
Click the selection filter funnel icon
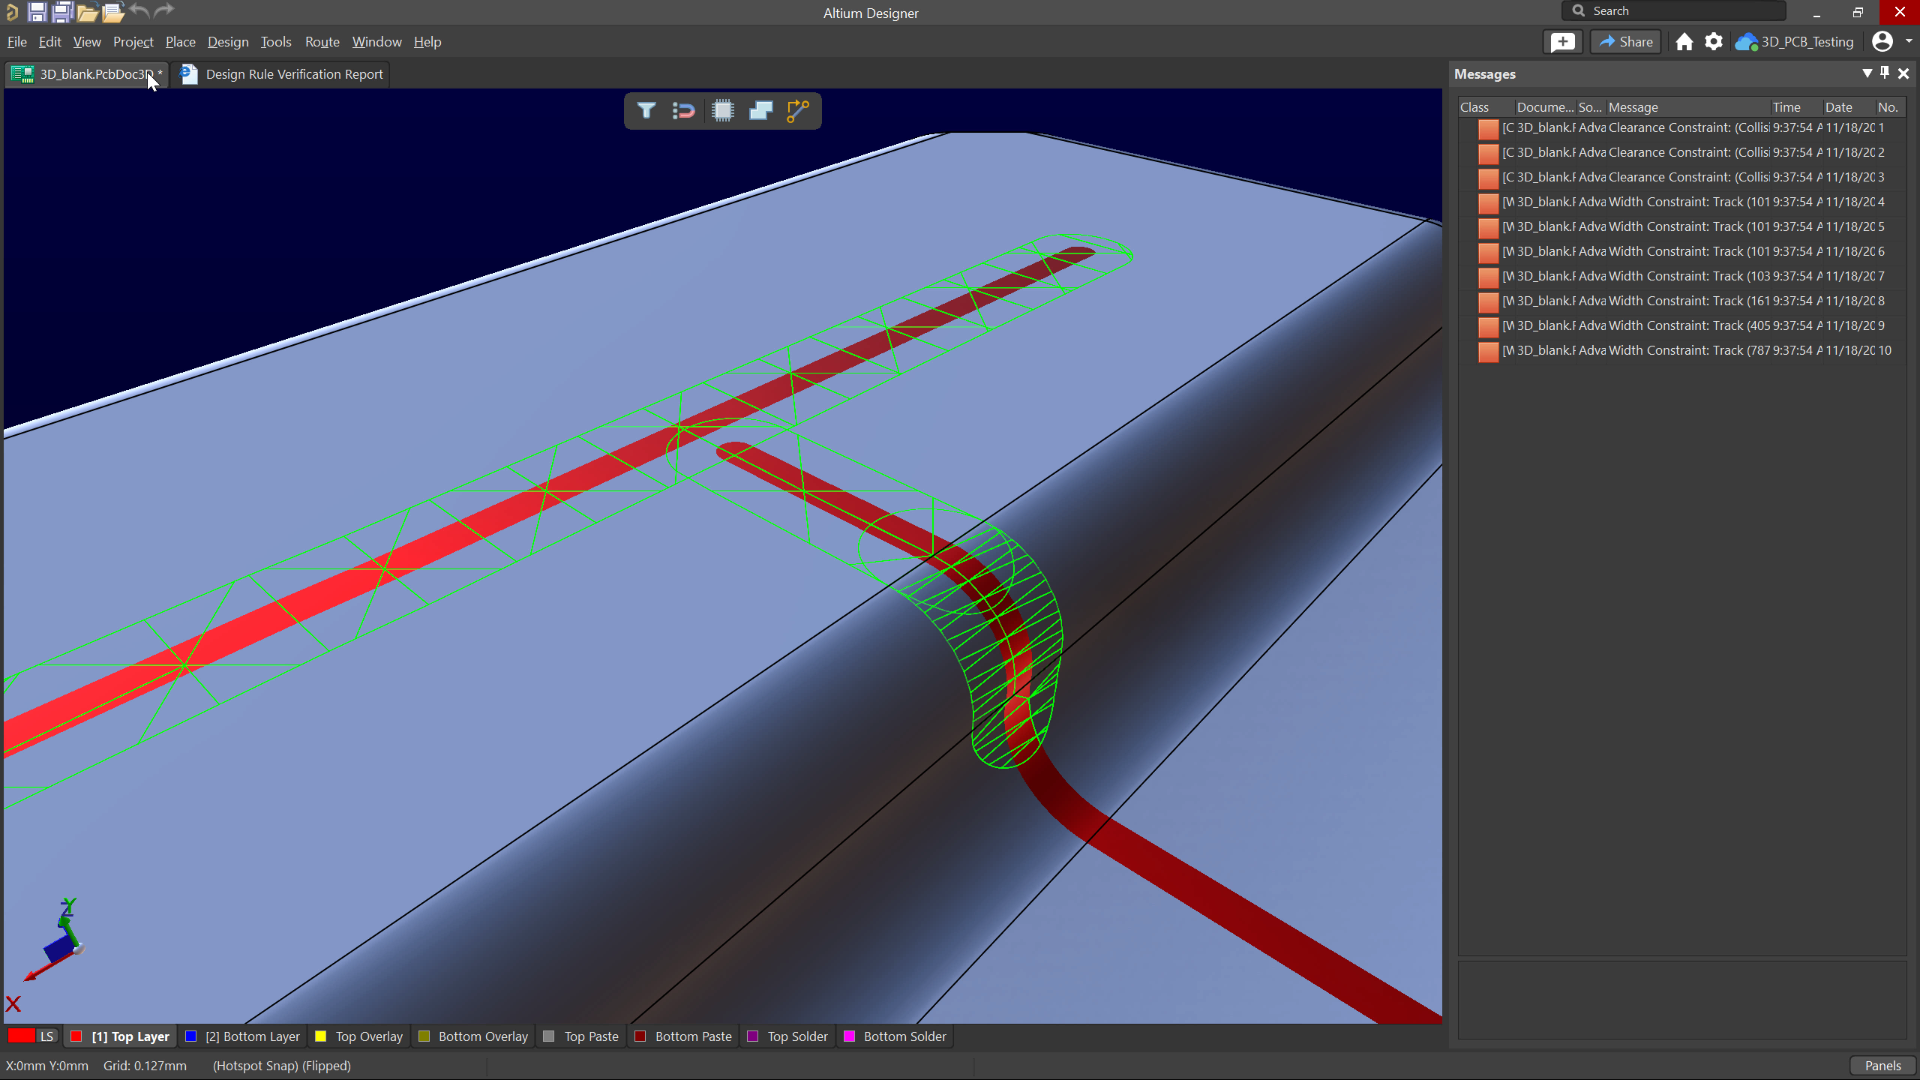coord(646,111)
